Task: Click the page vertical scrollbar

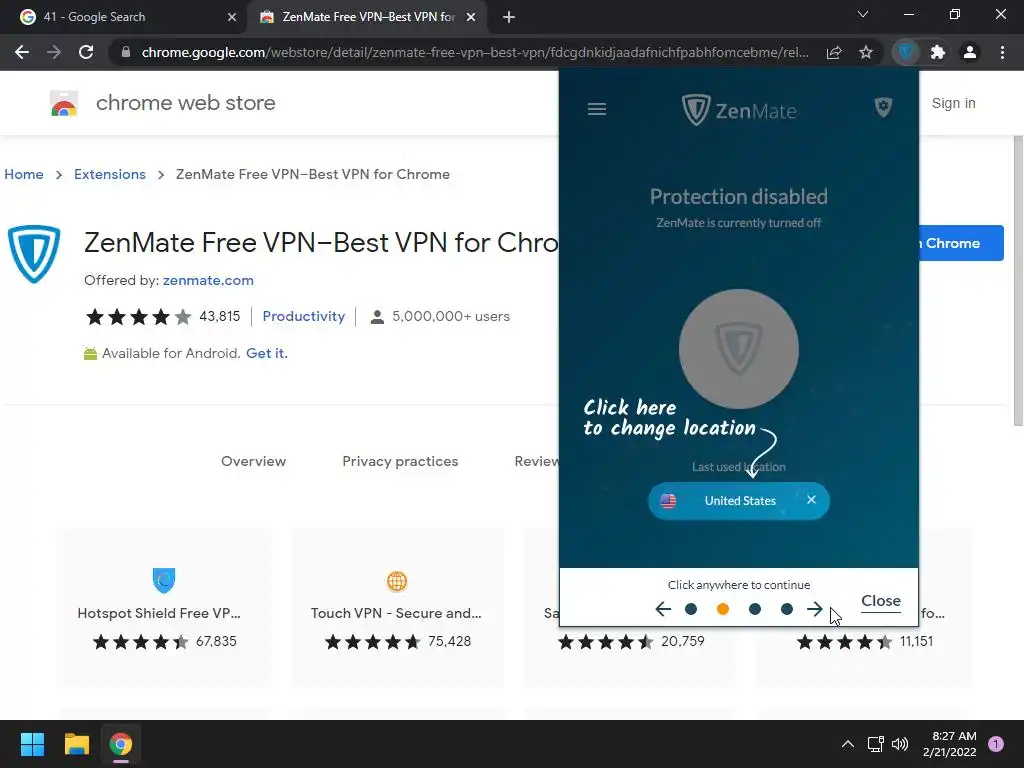Action: coord(1018,281)
